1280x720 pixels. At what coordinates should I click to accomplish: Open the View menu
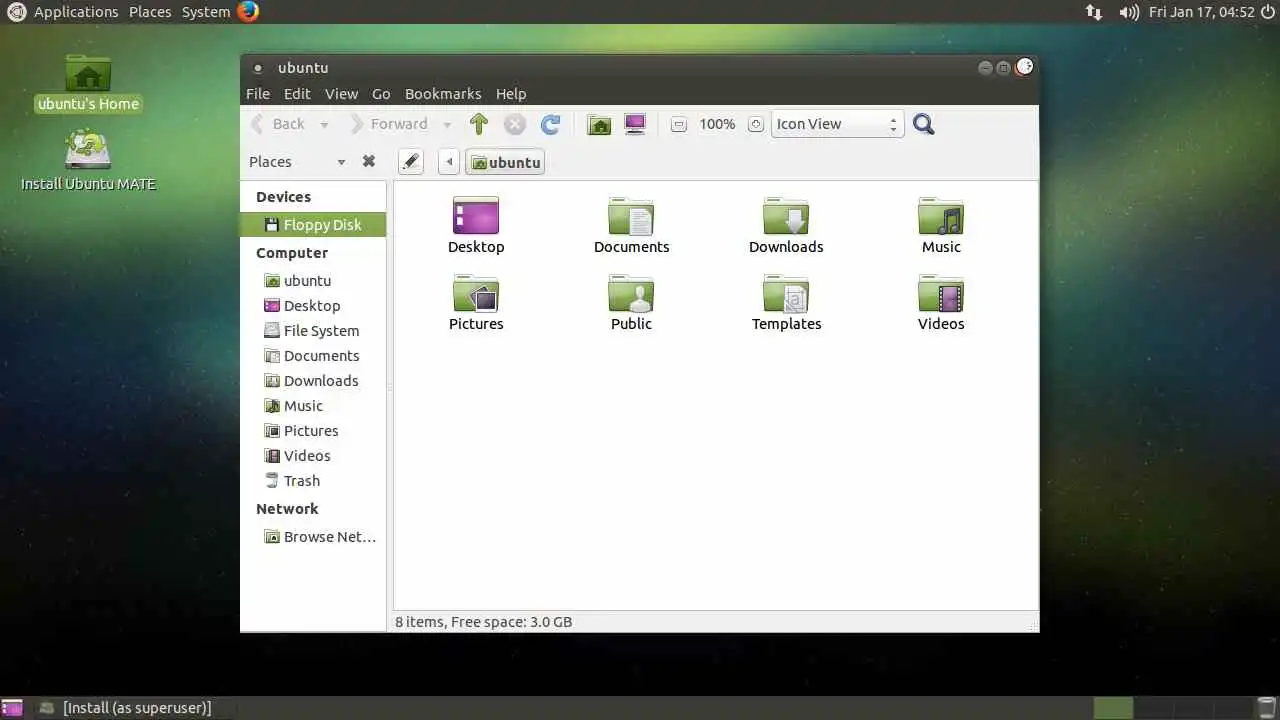[341, 94]
